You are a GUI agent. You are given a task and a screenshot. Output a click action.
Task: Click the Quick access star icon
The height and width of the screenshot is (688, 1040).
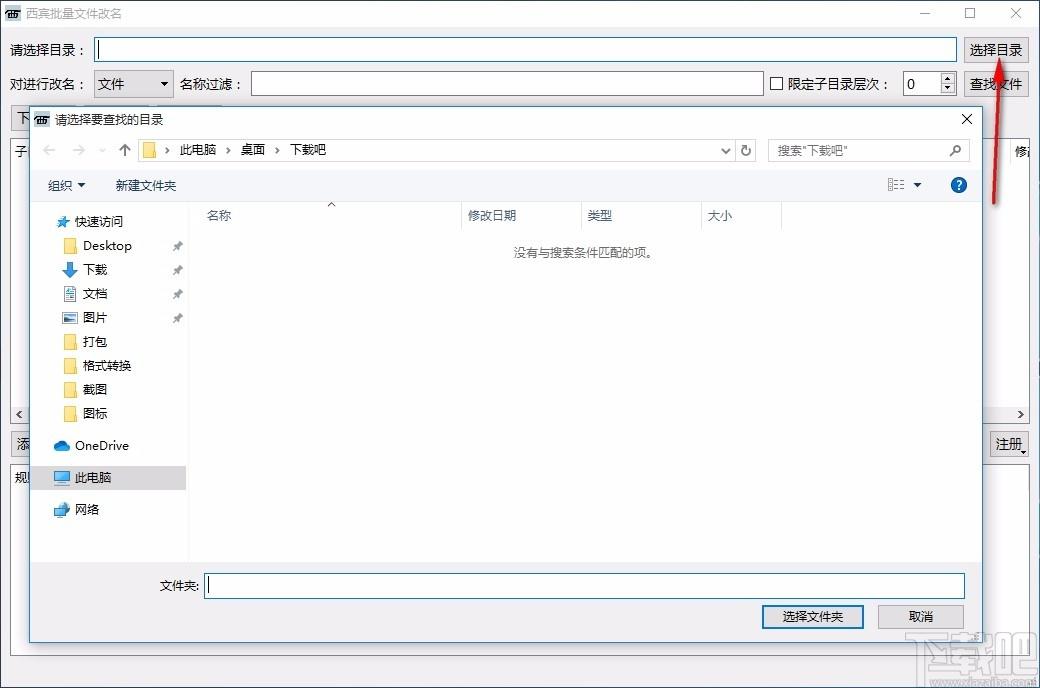(63, 222)
